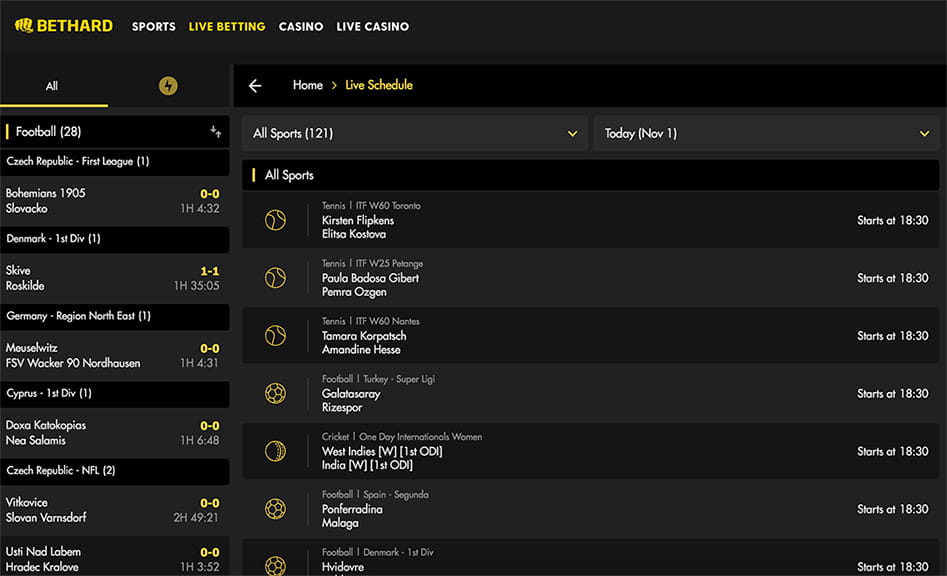Open Galatasaray vs Rizespor event
This screenshot has height=576, width=947.
(591, 394)
